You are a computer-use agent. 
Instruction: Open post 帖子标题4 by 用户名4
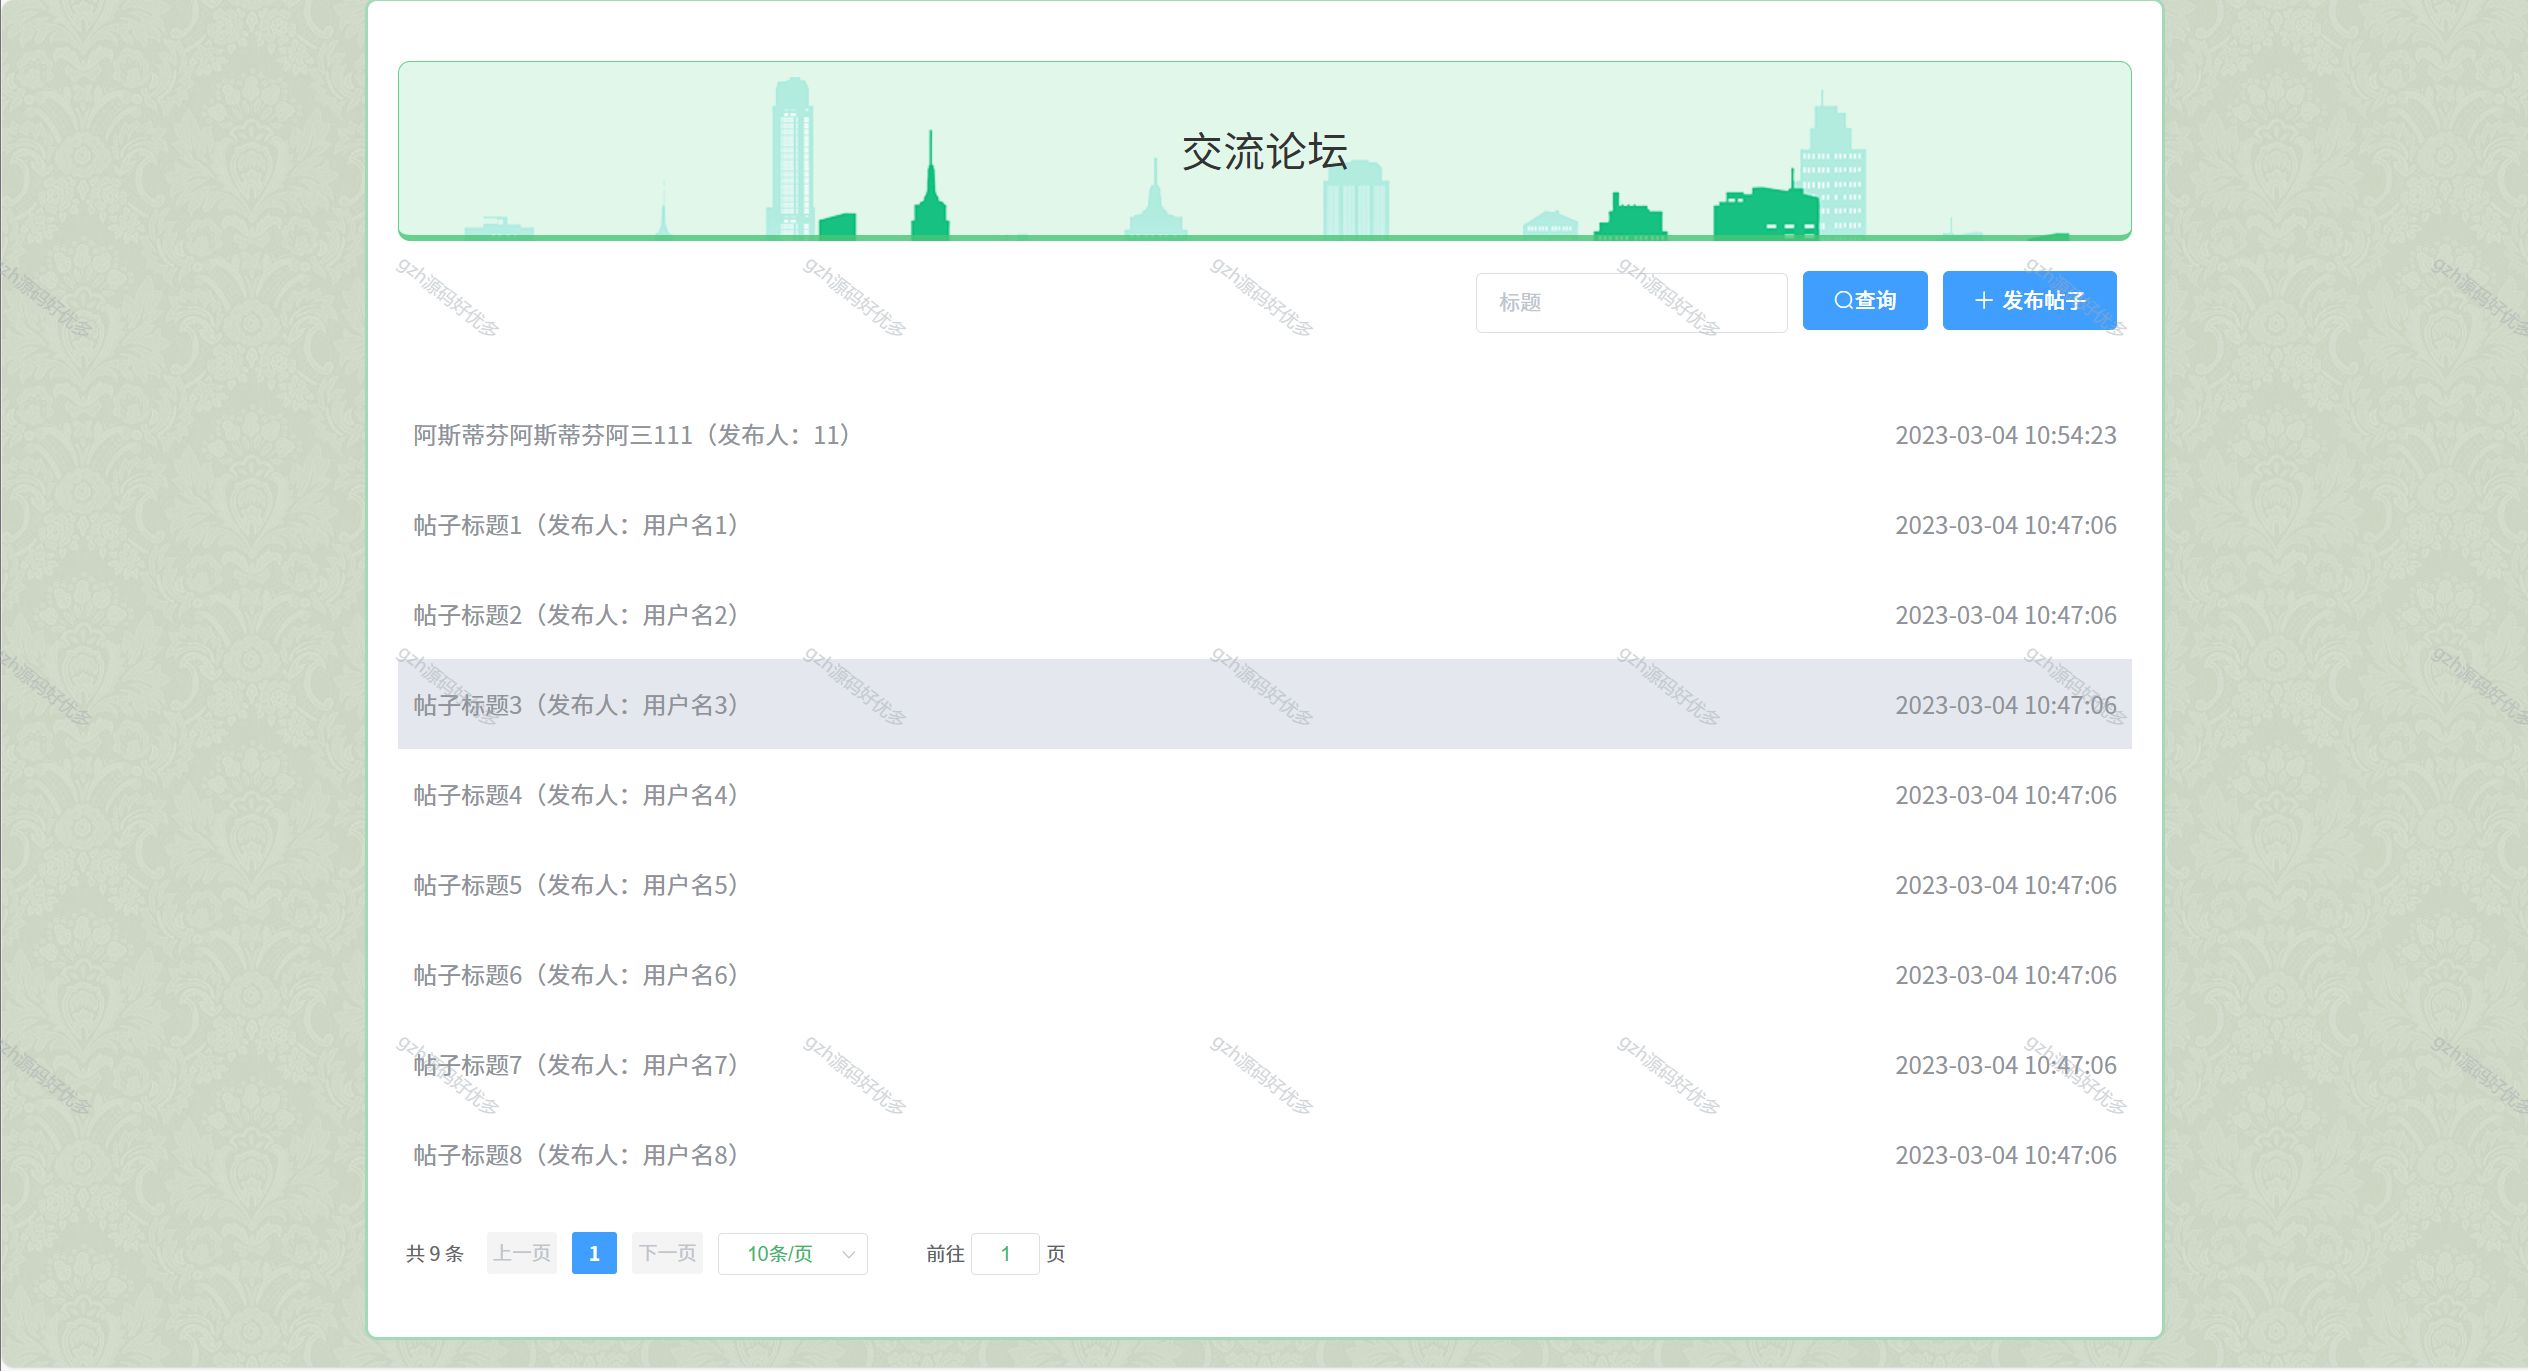576,796
